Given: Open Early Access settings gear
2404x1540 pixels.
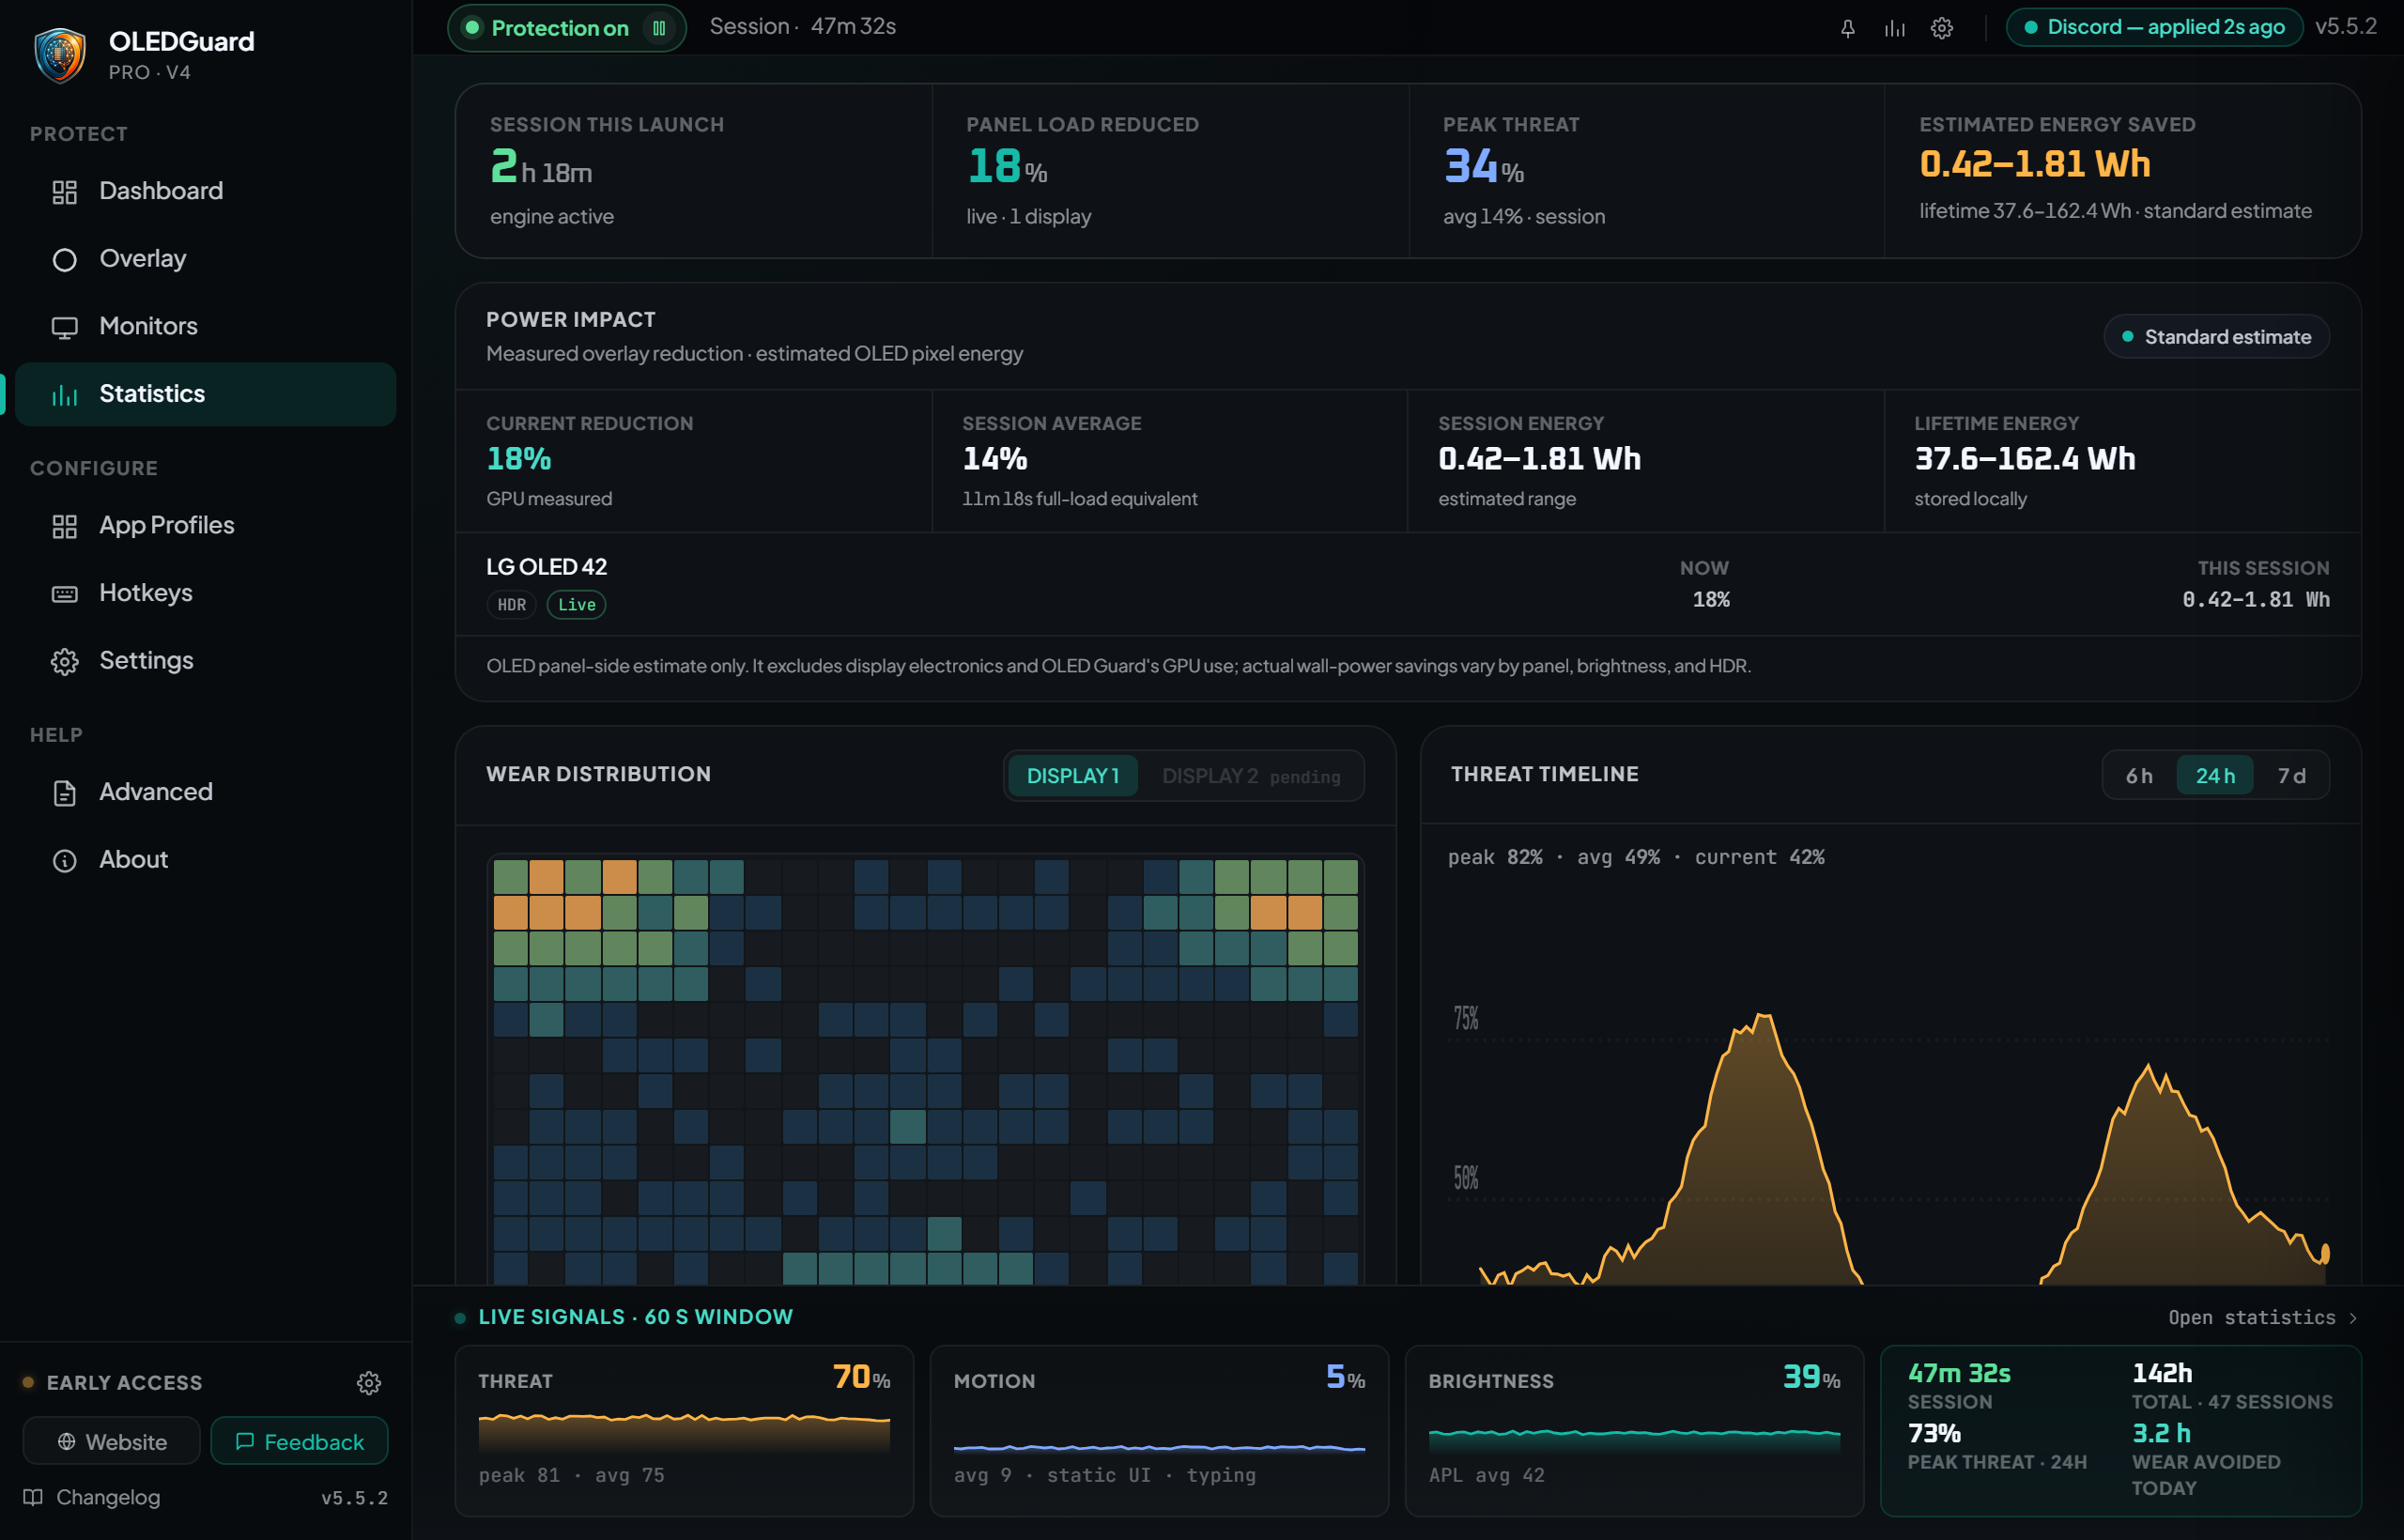Looking at the screenshot, I should click(369, 1382).
